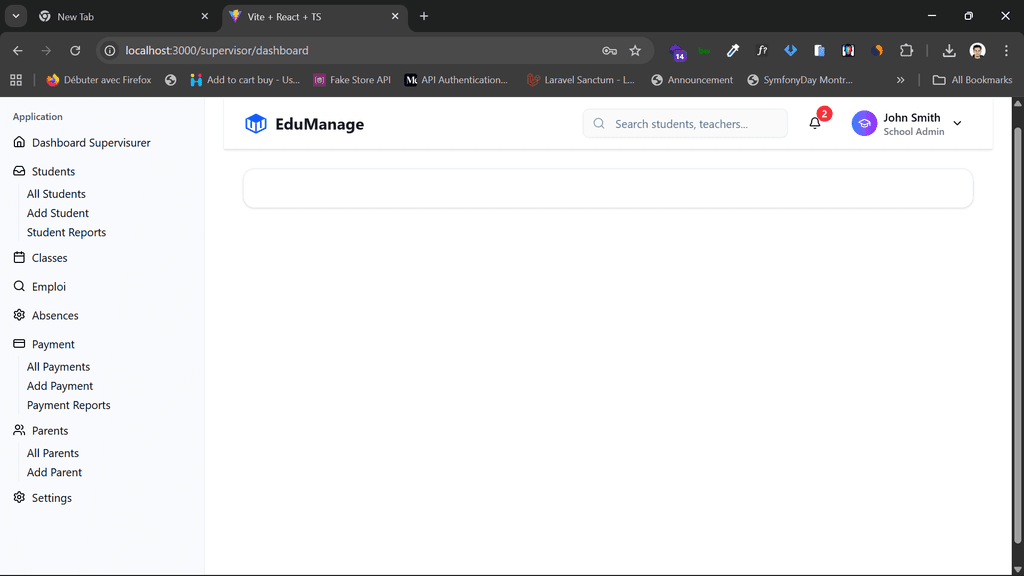Viewport: 1024px width, 576px height.
Task: Open Chrome three-dot menu
Action: (1006, 50)
